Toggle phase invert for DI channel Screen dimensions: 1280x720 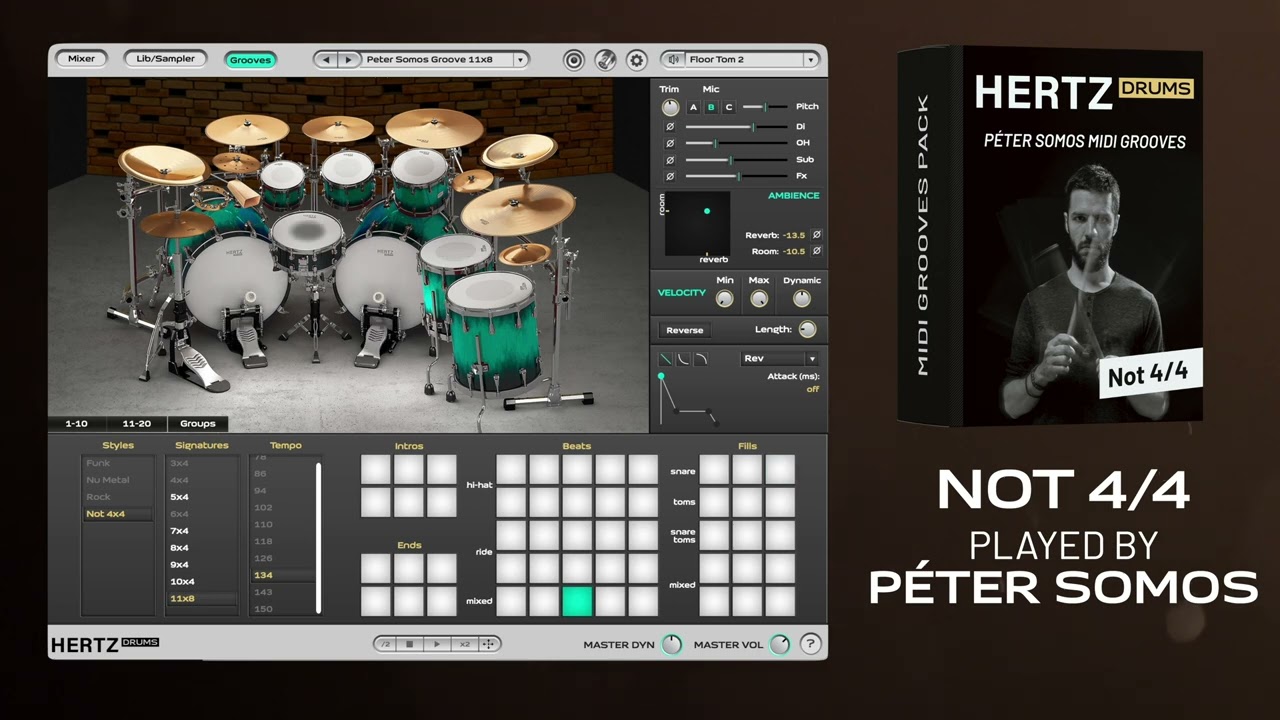click(670, 127)
